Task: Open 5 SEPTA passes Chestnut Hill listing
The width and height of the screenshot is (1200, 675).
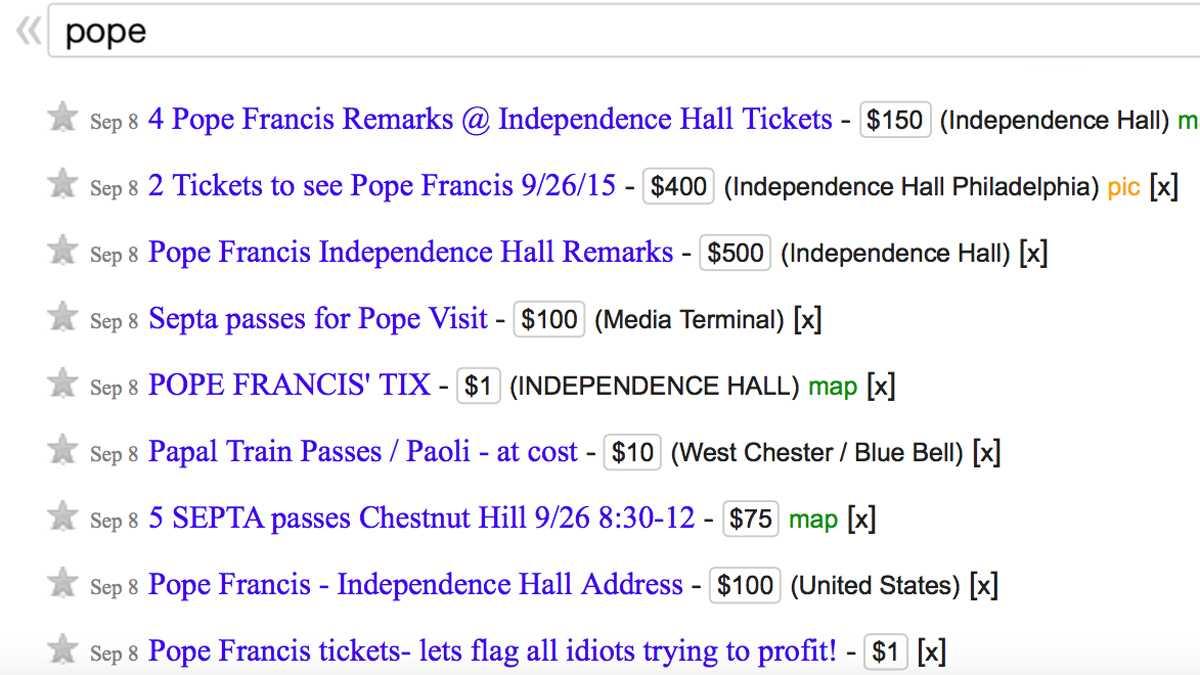Action: 421,518
